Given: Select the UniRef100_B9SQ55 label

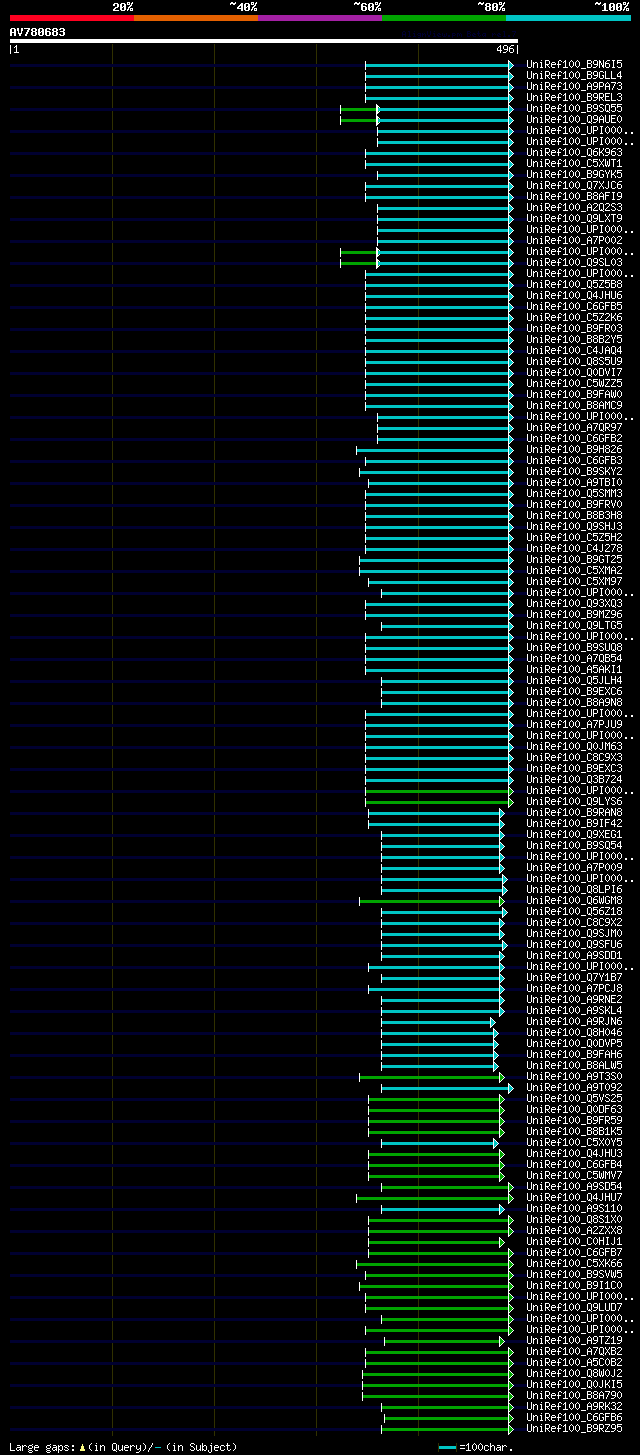Looking at the screenshot, I should 574,108.
